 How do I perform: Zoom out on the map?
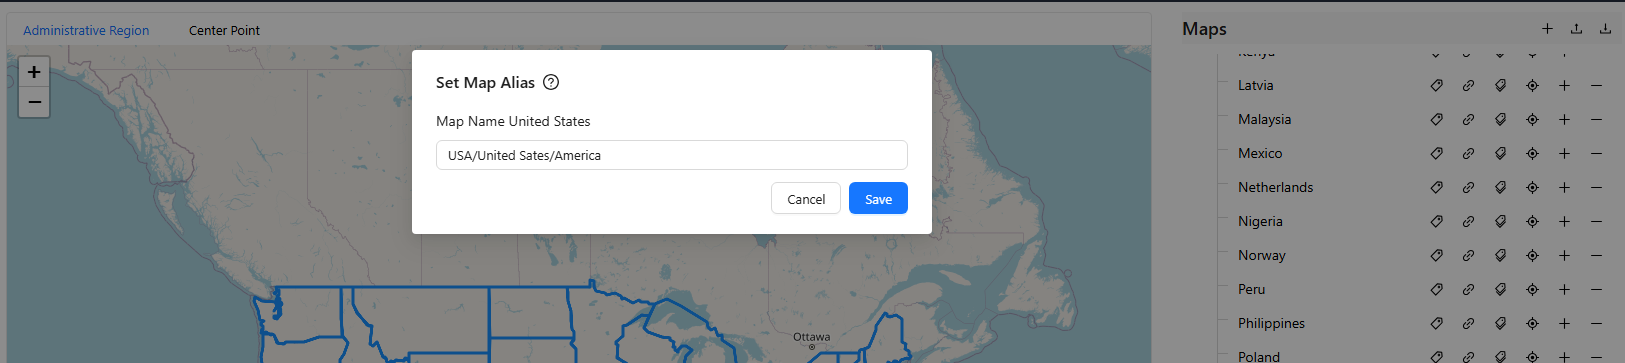pos(34,102)
